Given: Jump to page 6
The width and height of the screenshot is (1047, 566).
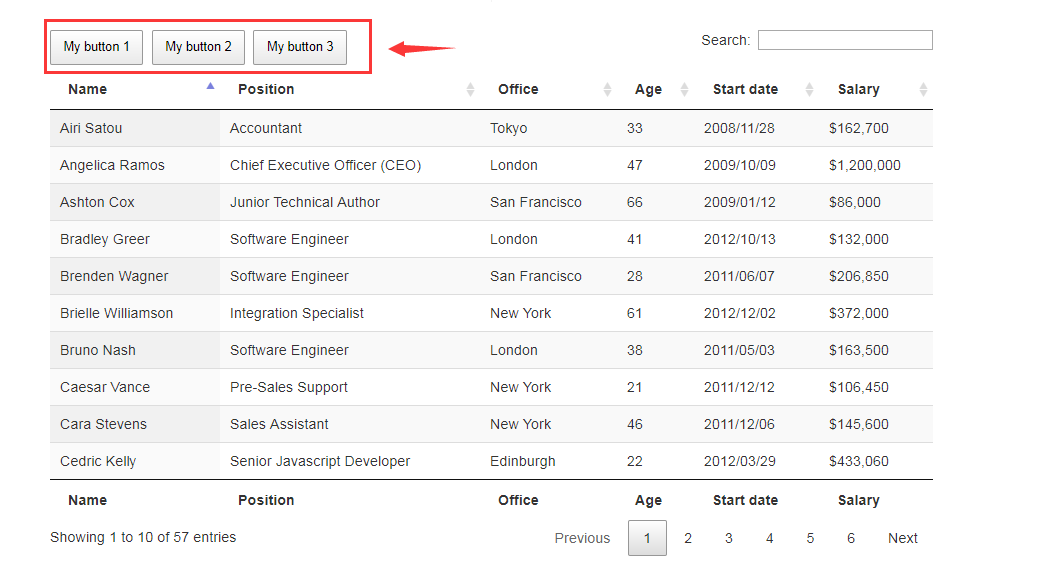Looking at the screenshot, I should click(x=851, y=538).
